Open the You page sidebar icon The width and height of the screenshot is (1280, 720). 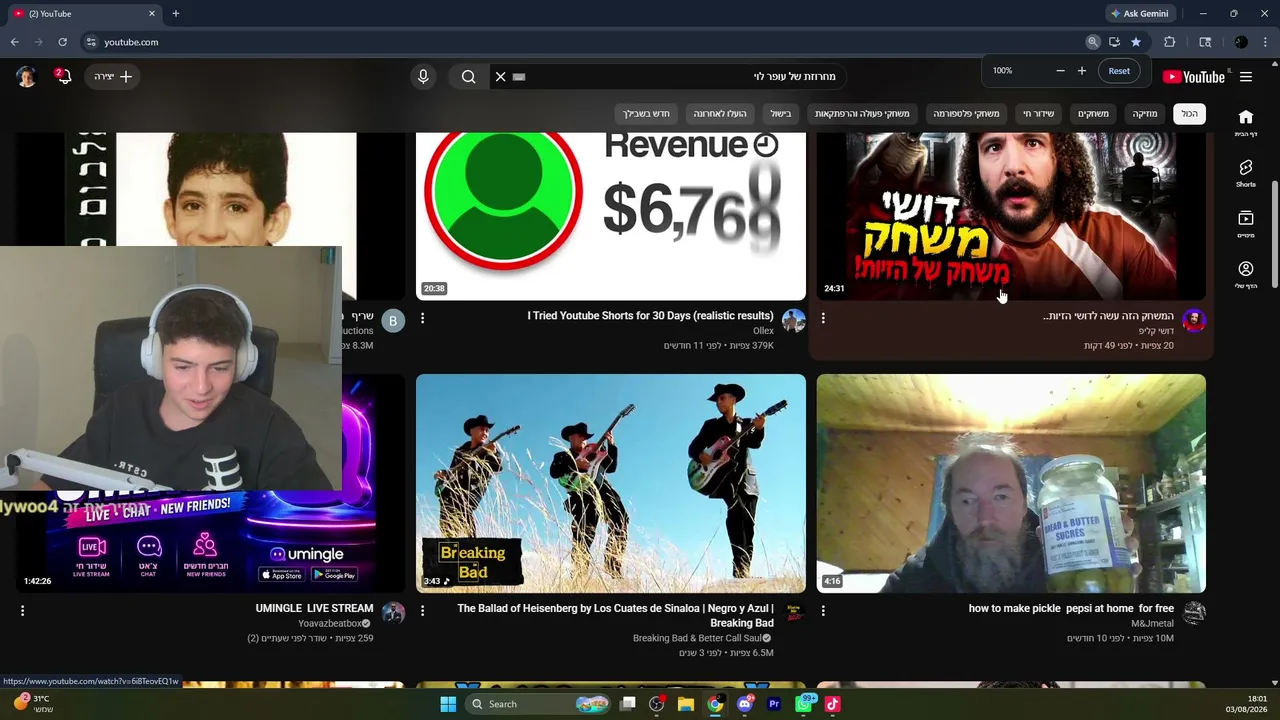[x=1246, y=274]
